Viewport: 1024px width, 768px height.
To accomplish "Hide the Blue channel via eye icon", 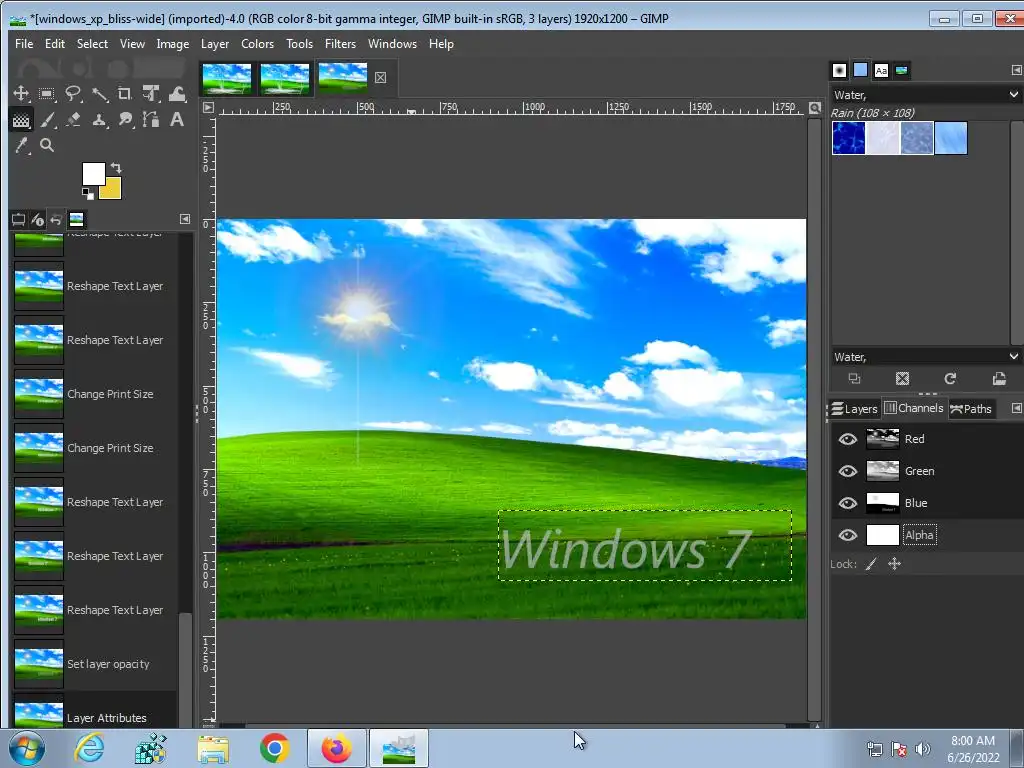I will pyautogui.click(x=848, y=503).
